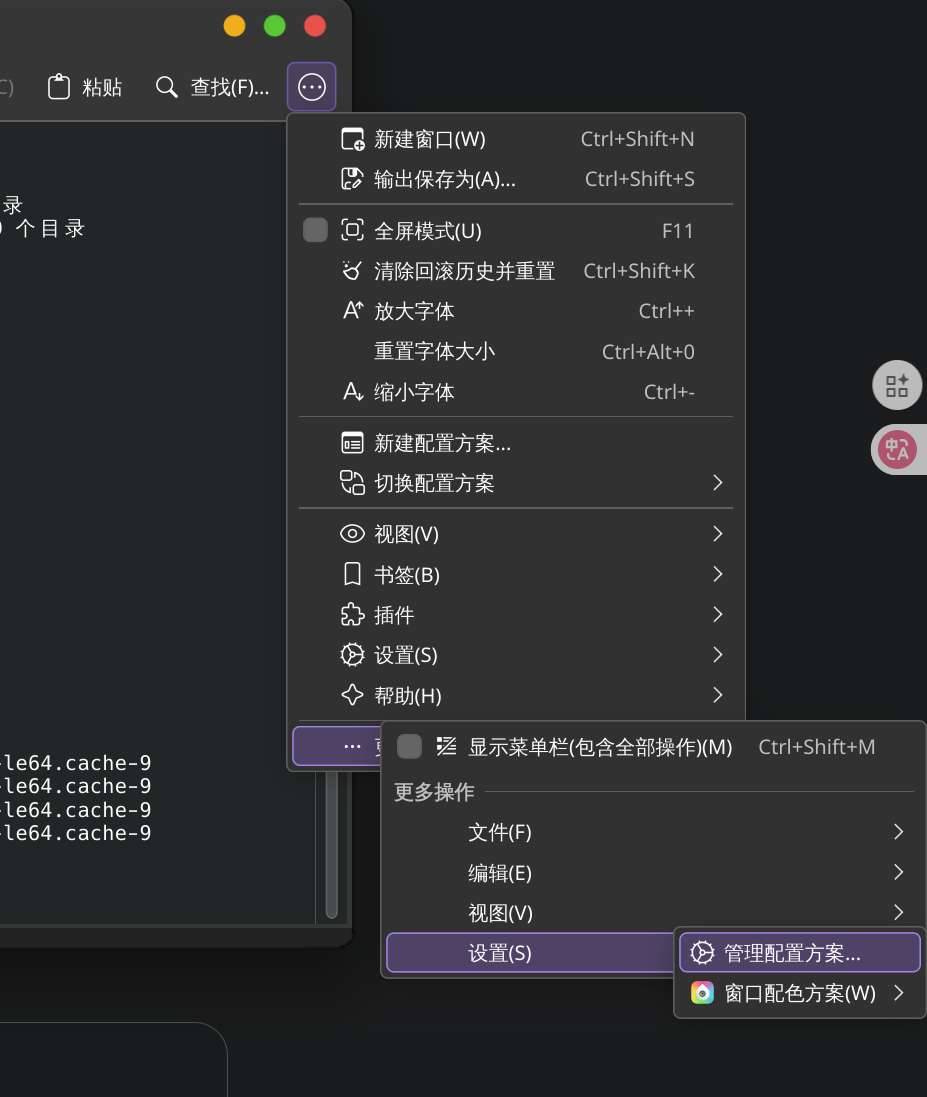Select the 放大字体 enlarge font icon

pyautogui.click(x=352, y=310)
